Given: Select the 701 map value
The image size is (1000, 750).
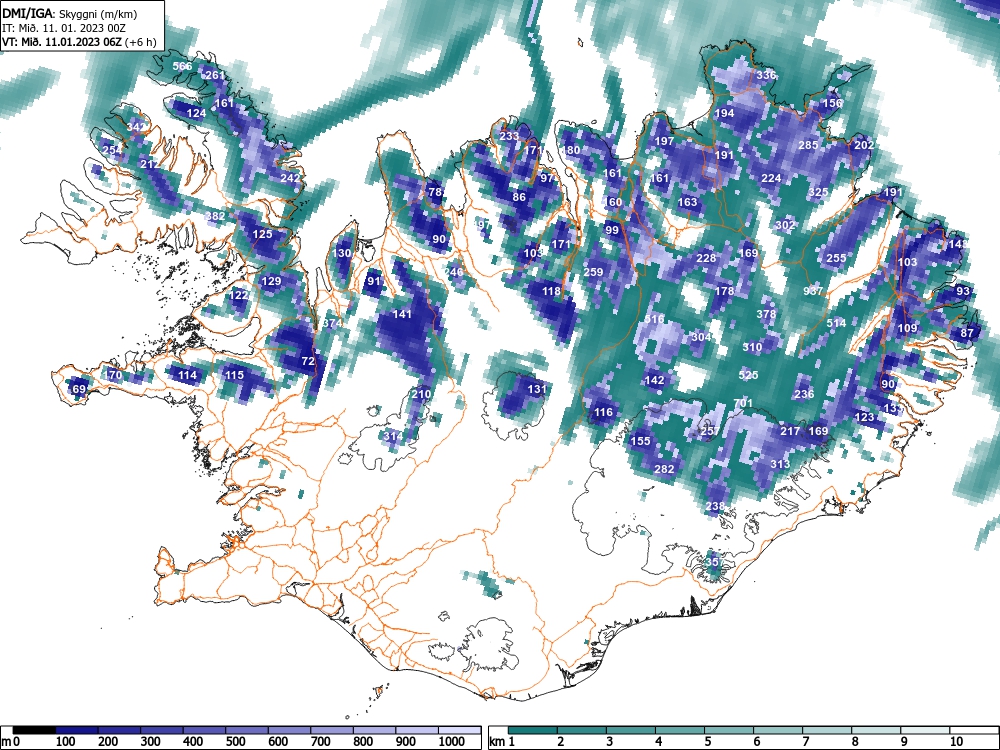Looking at the screenshot, I should click(x=743, y=403).
